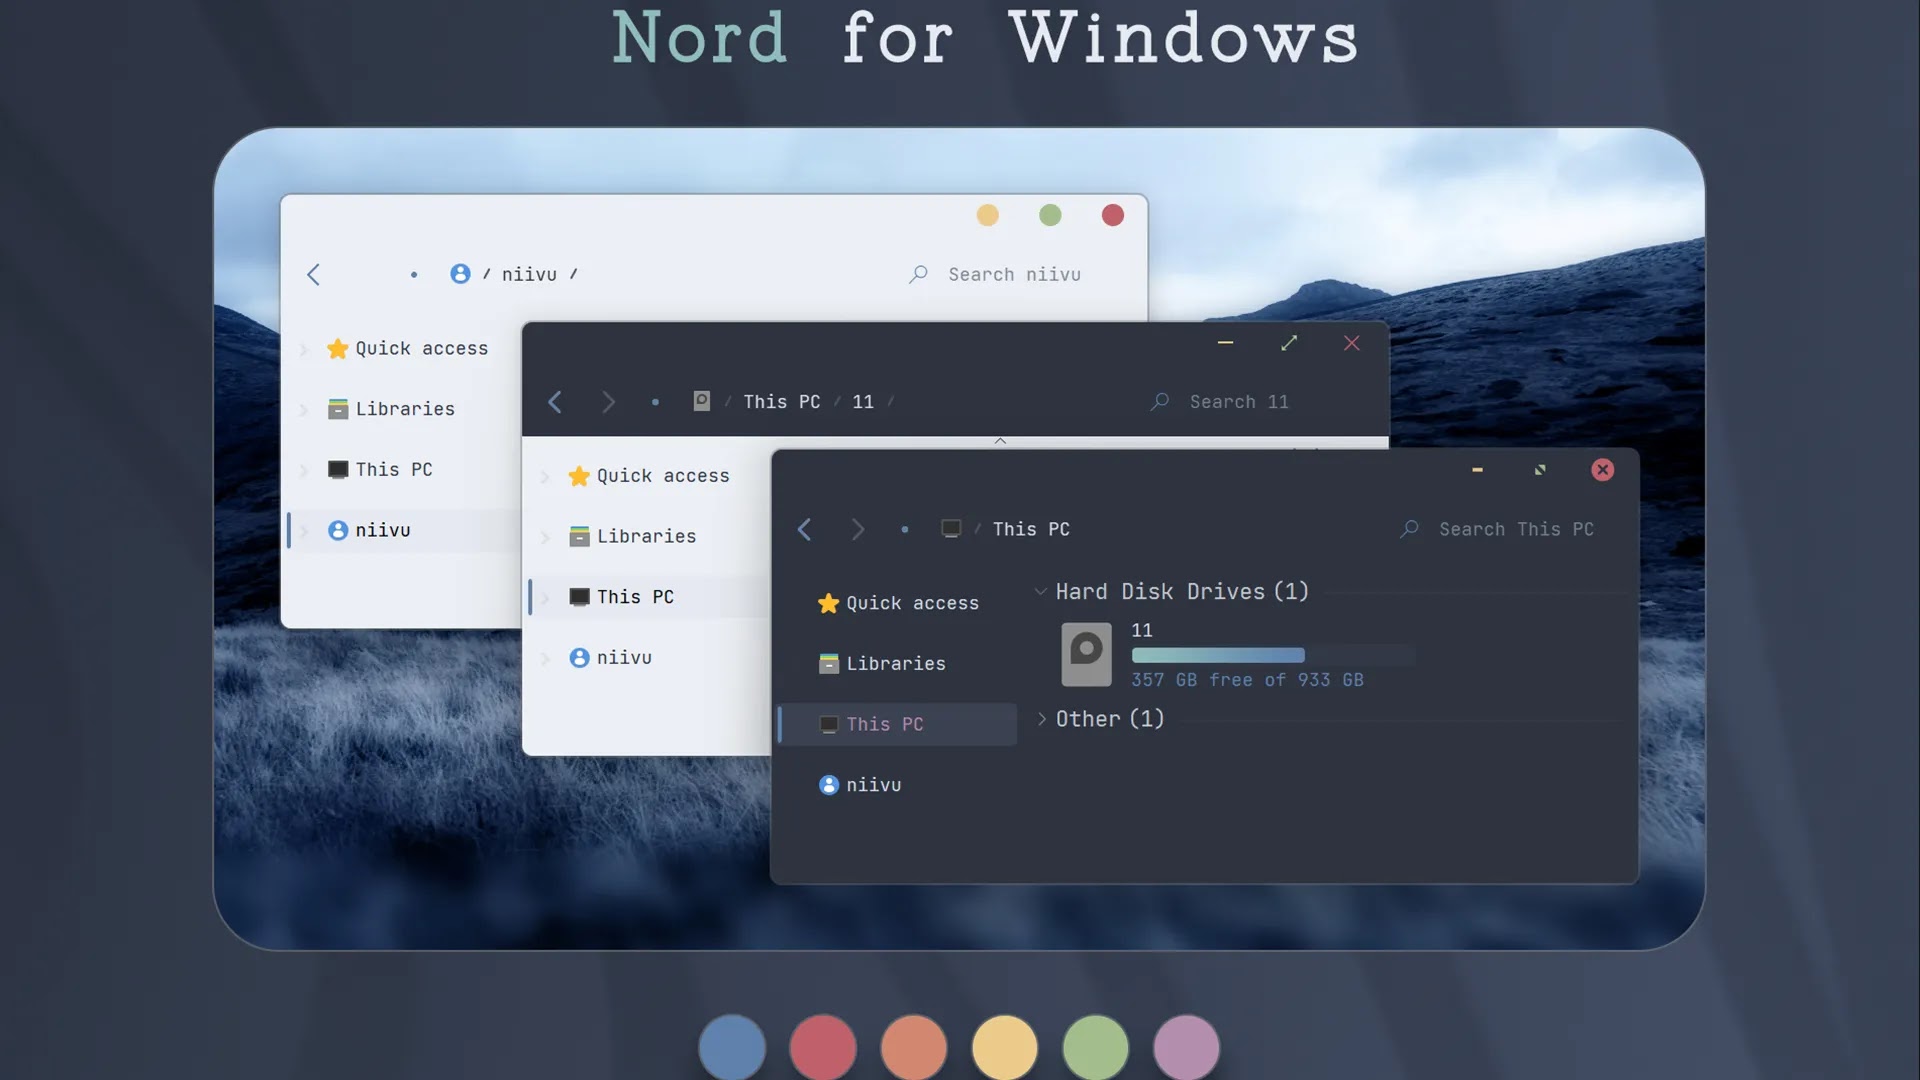Click the monitor icon in the This PC address bar

point(951,528)
